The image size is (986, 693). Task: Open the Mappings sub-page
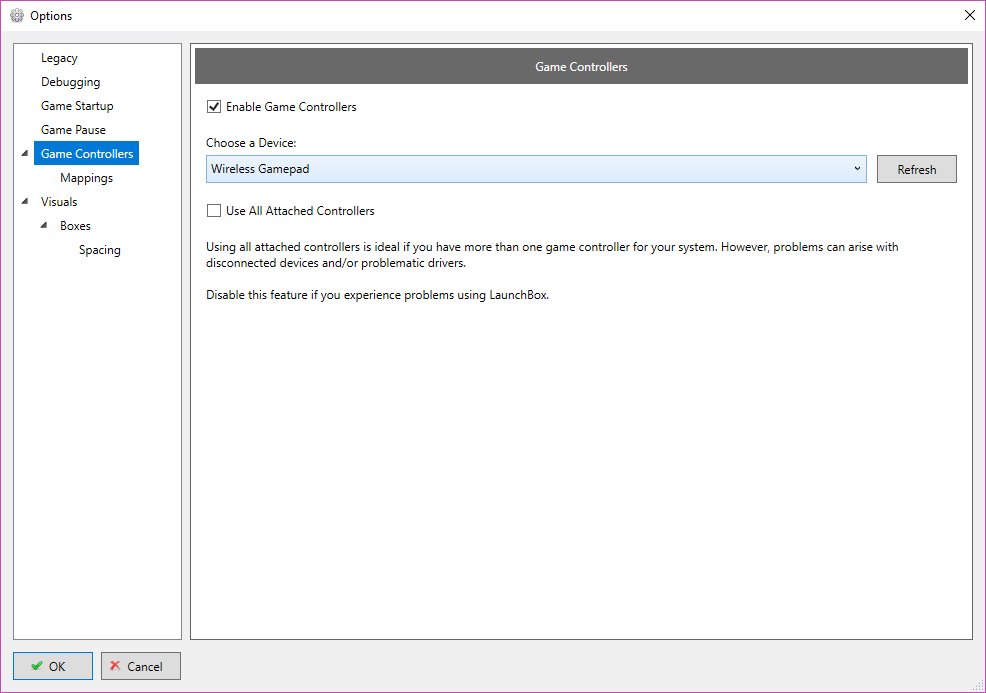[x=86, y=178]
